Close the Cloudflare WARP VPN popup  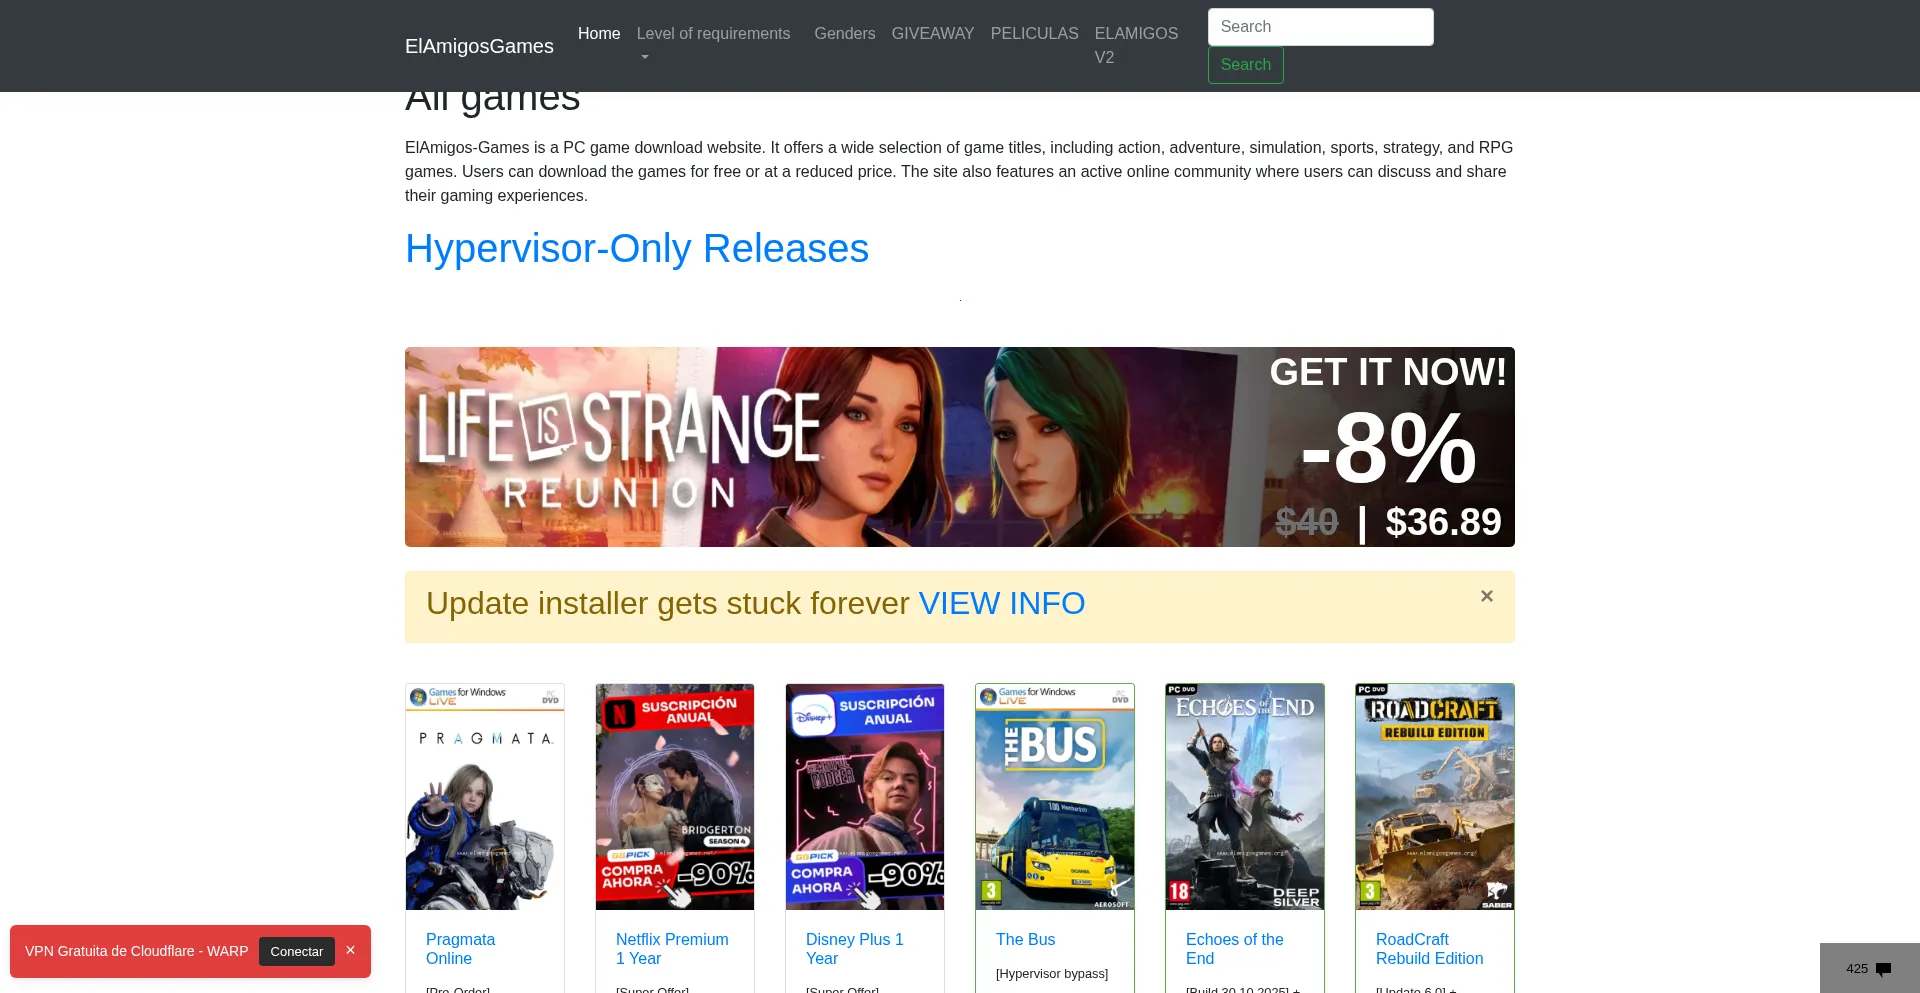(350, 950)
